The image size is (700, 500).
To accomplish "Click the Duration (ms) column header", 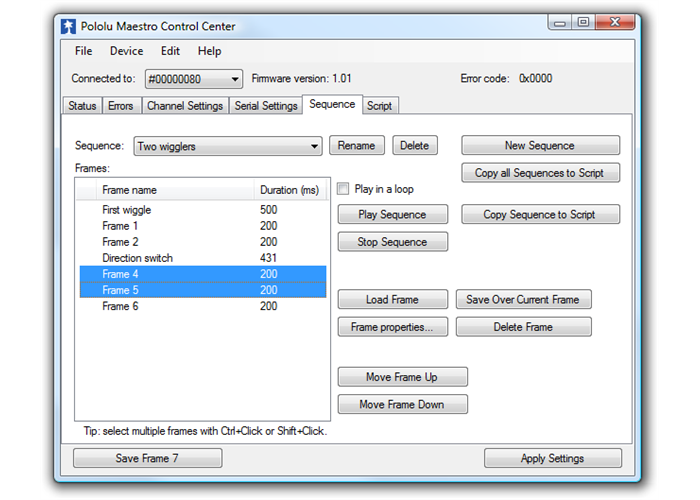I will tap(289, 190).
